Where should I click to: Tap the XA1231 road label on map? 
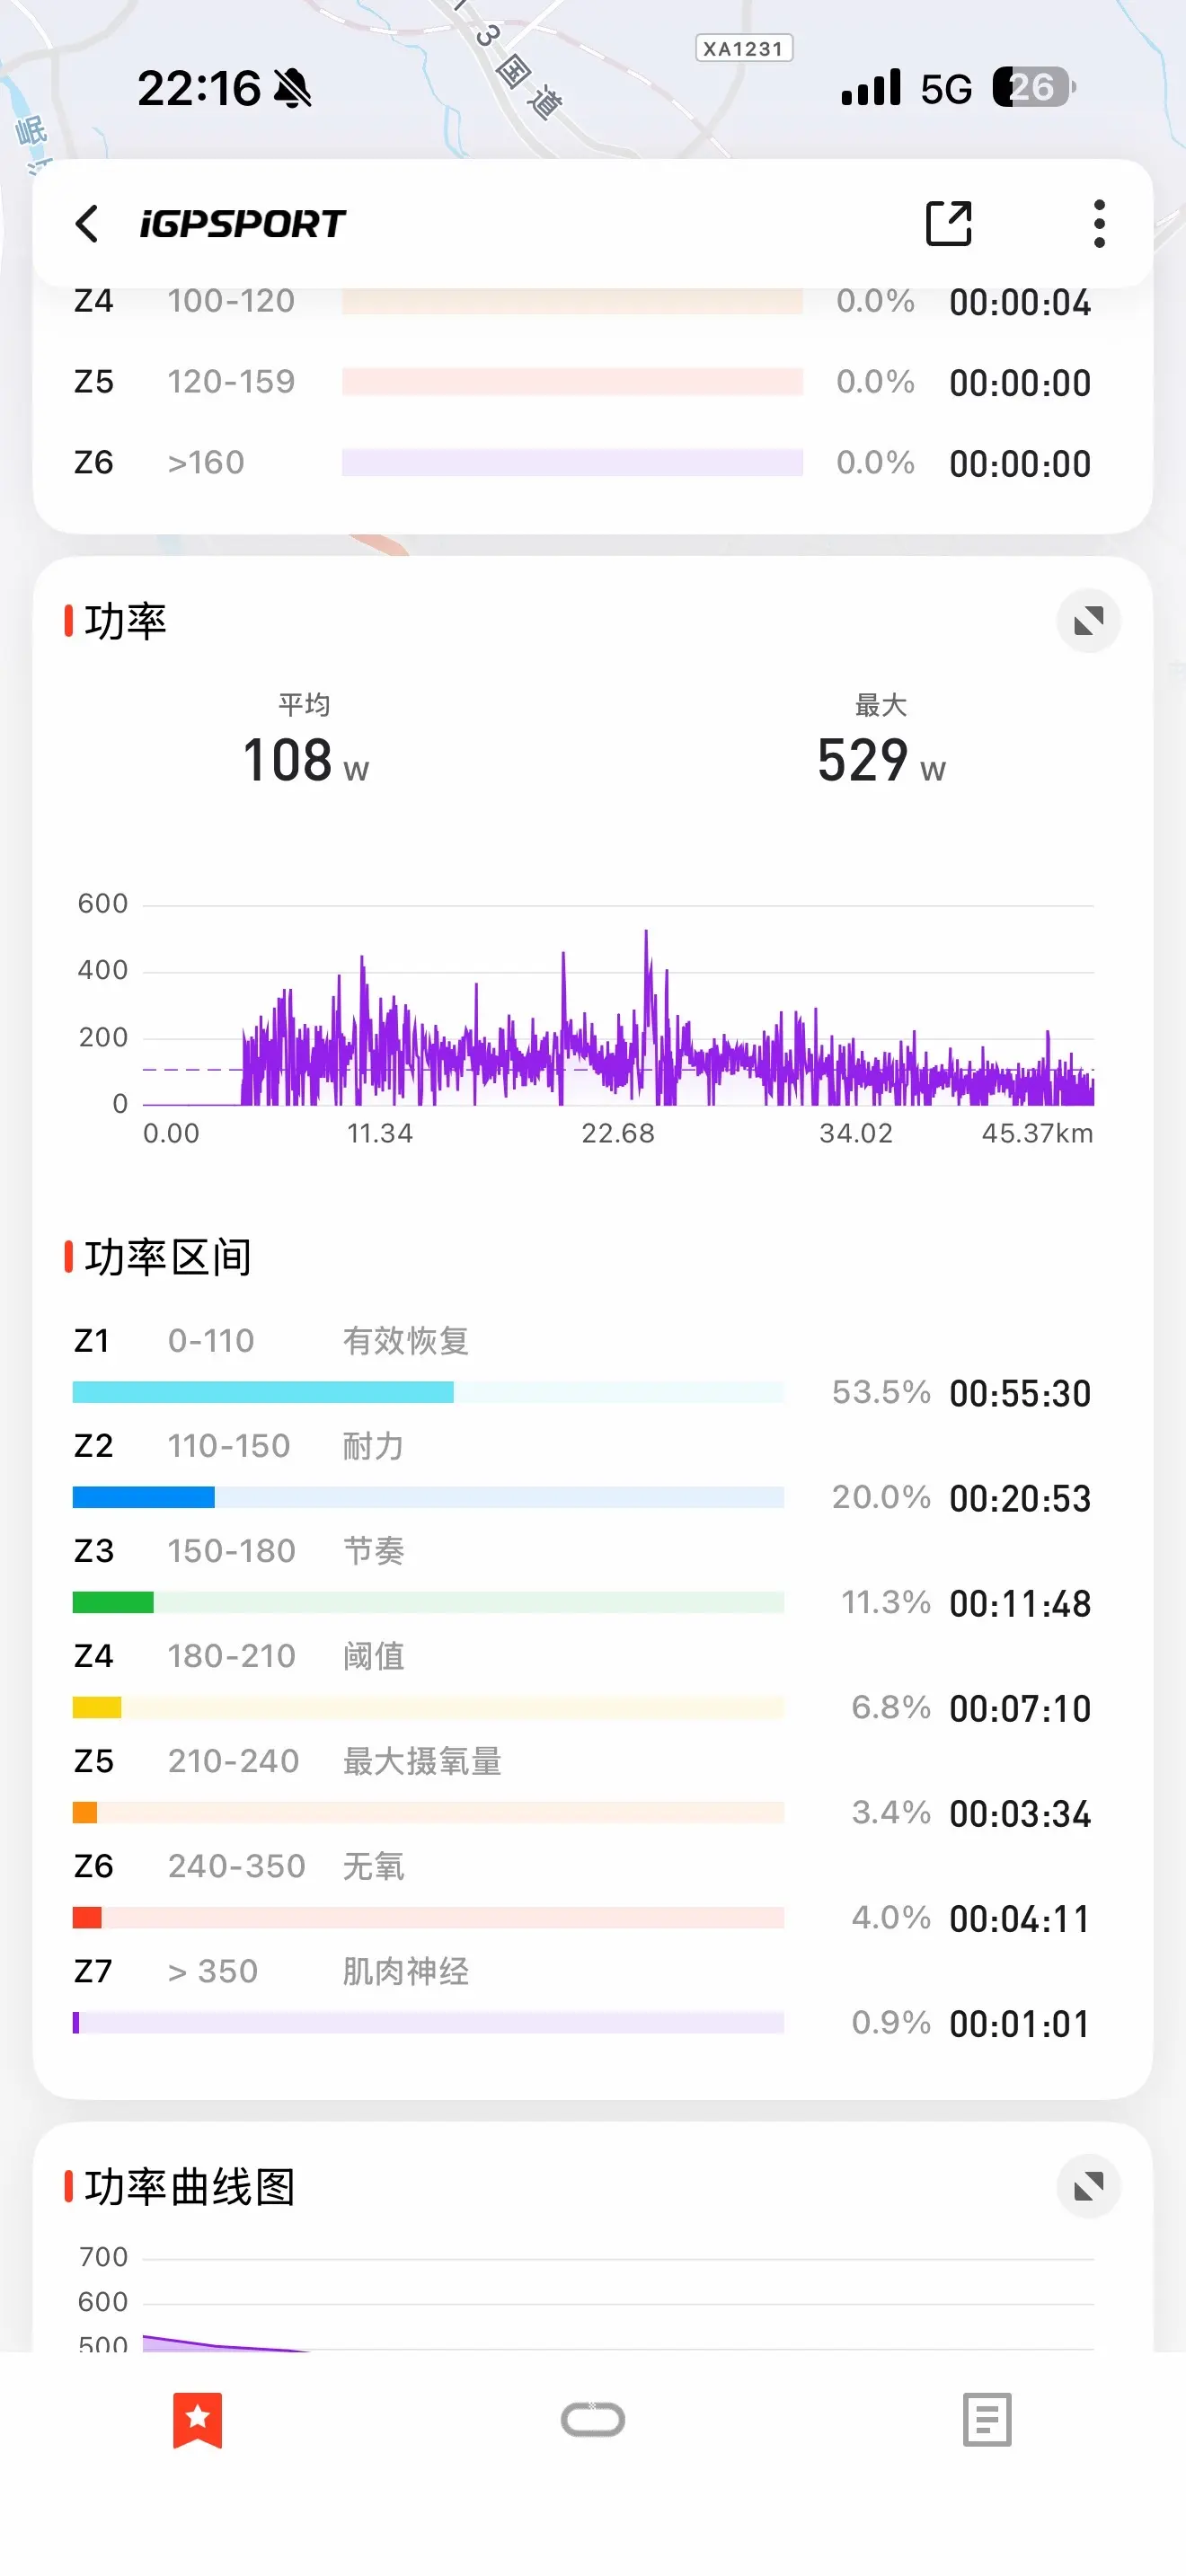[x=744, y=48]
